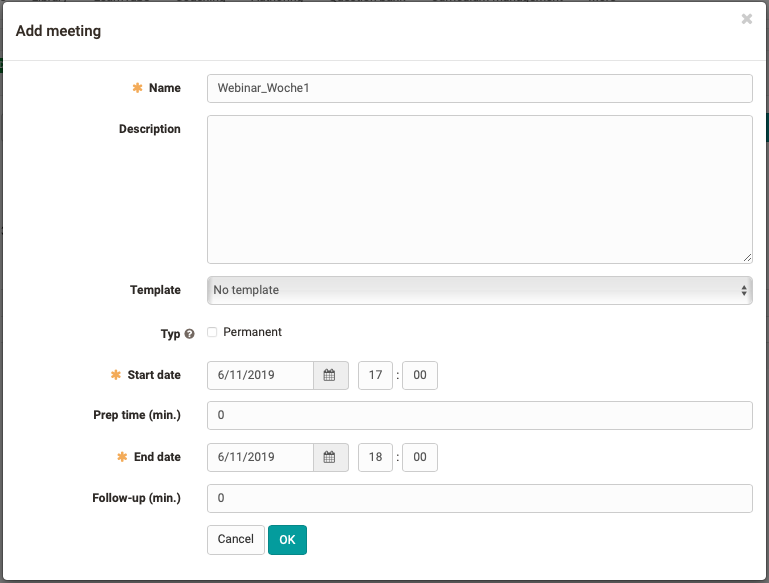Click the start time minutes field

[x=420, y=376]
